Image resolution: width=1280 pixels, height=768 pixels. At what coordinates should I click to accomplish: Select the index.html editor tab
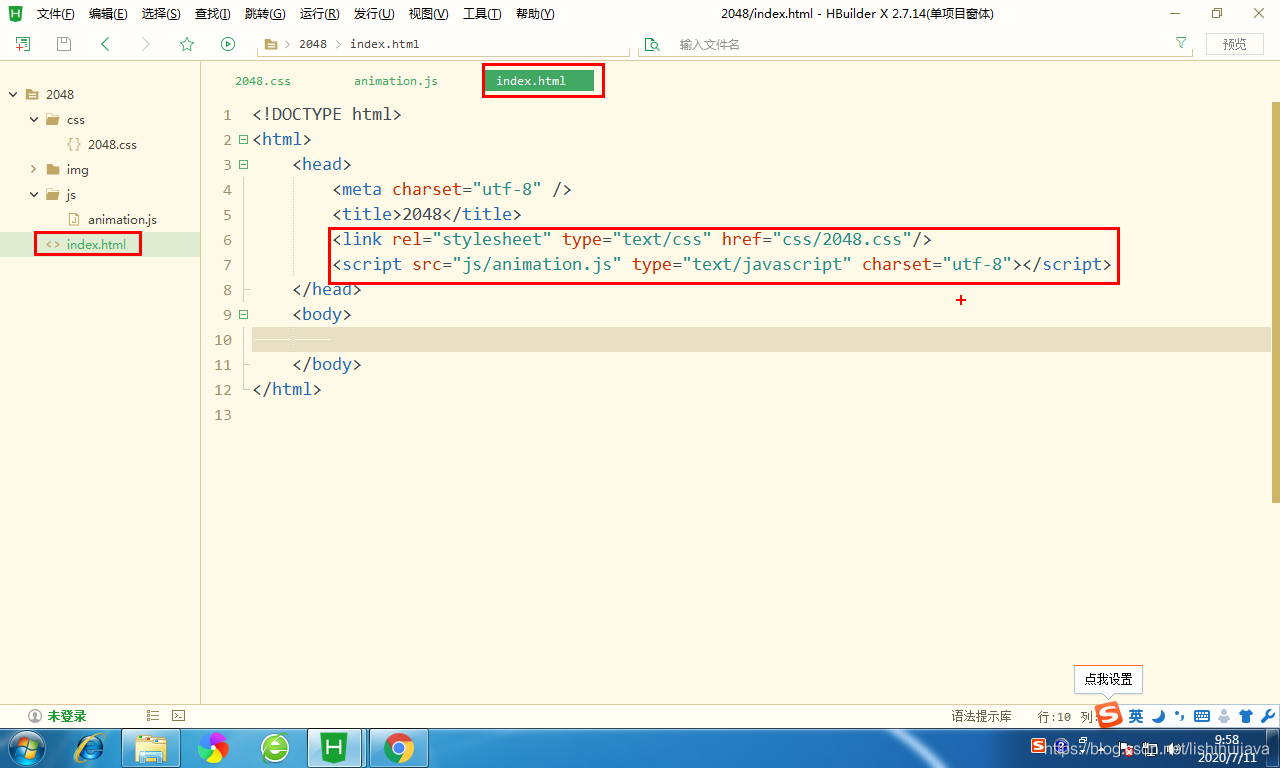[x=540, y=81]
